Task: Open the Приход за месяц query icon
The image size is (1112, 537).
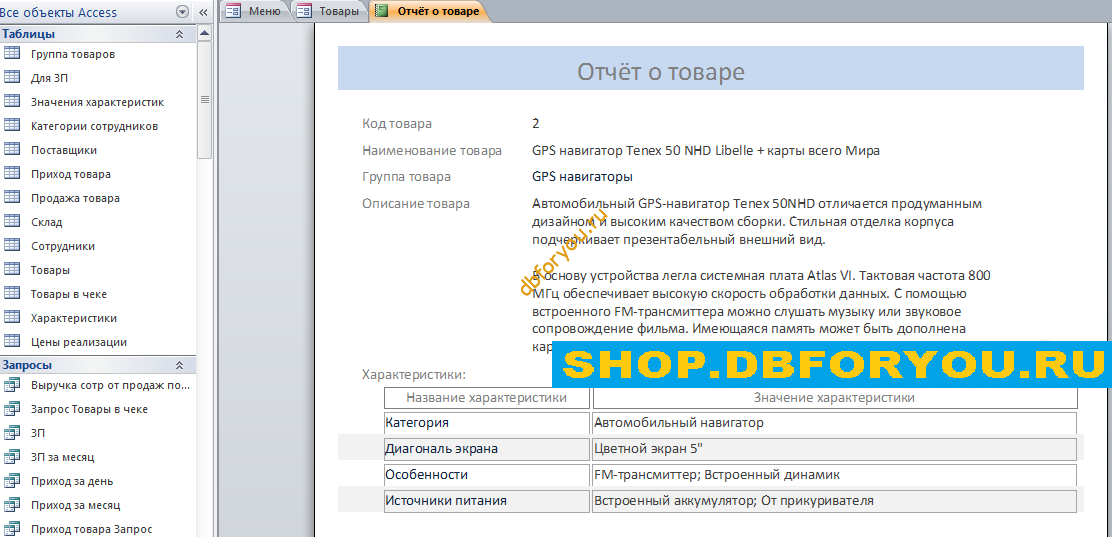Action: coord(11,505)
